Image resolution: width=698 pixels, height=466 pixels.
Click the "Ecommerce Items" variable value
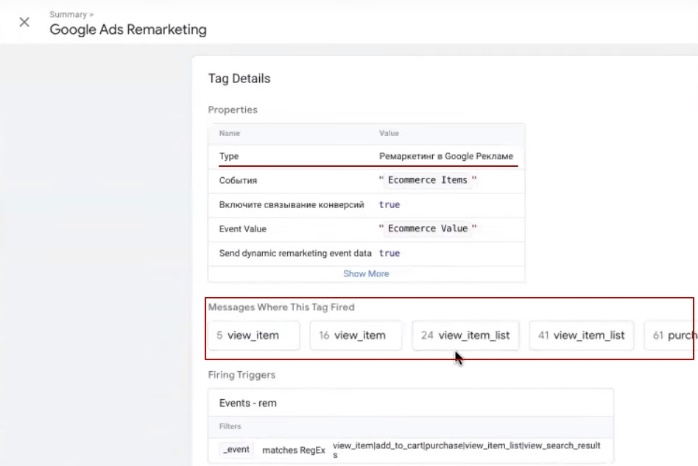coord(428,180)
